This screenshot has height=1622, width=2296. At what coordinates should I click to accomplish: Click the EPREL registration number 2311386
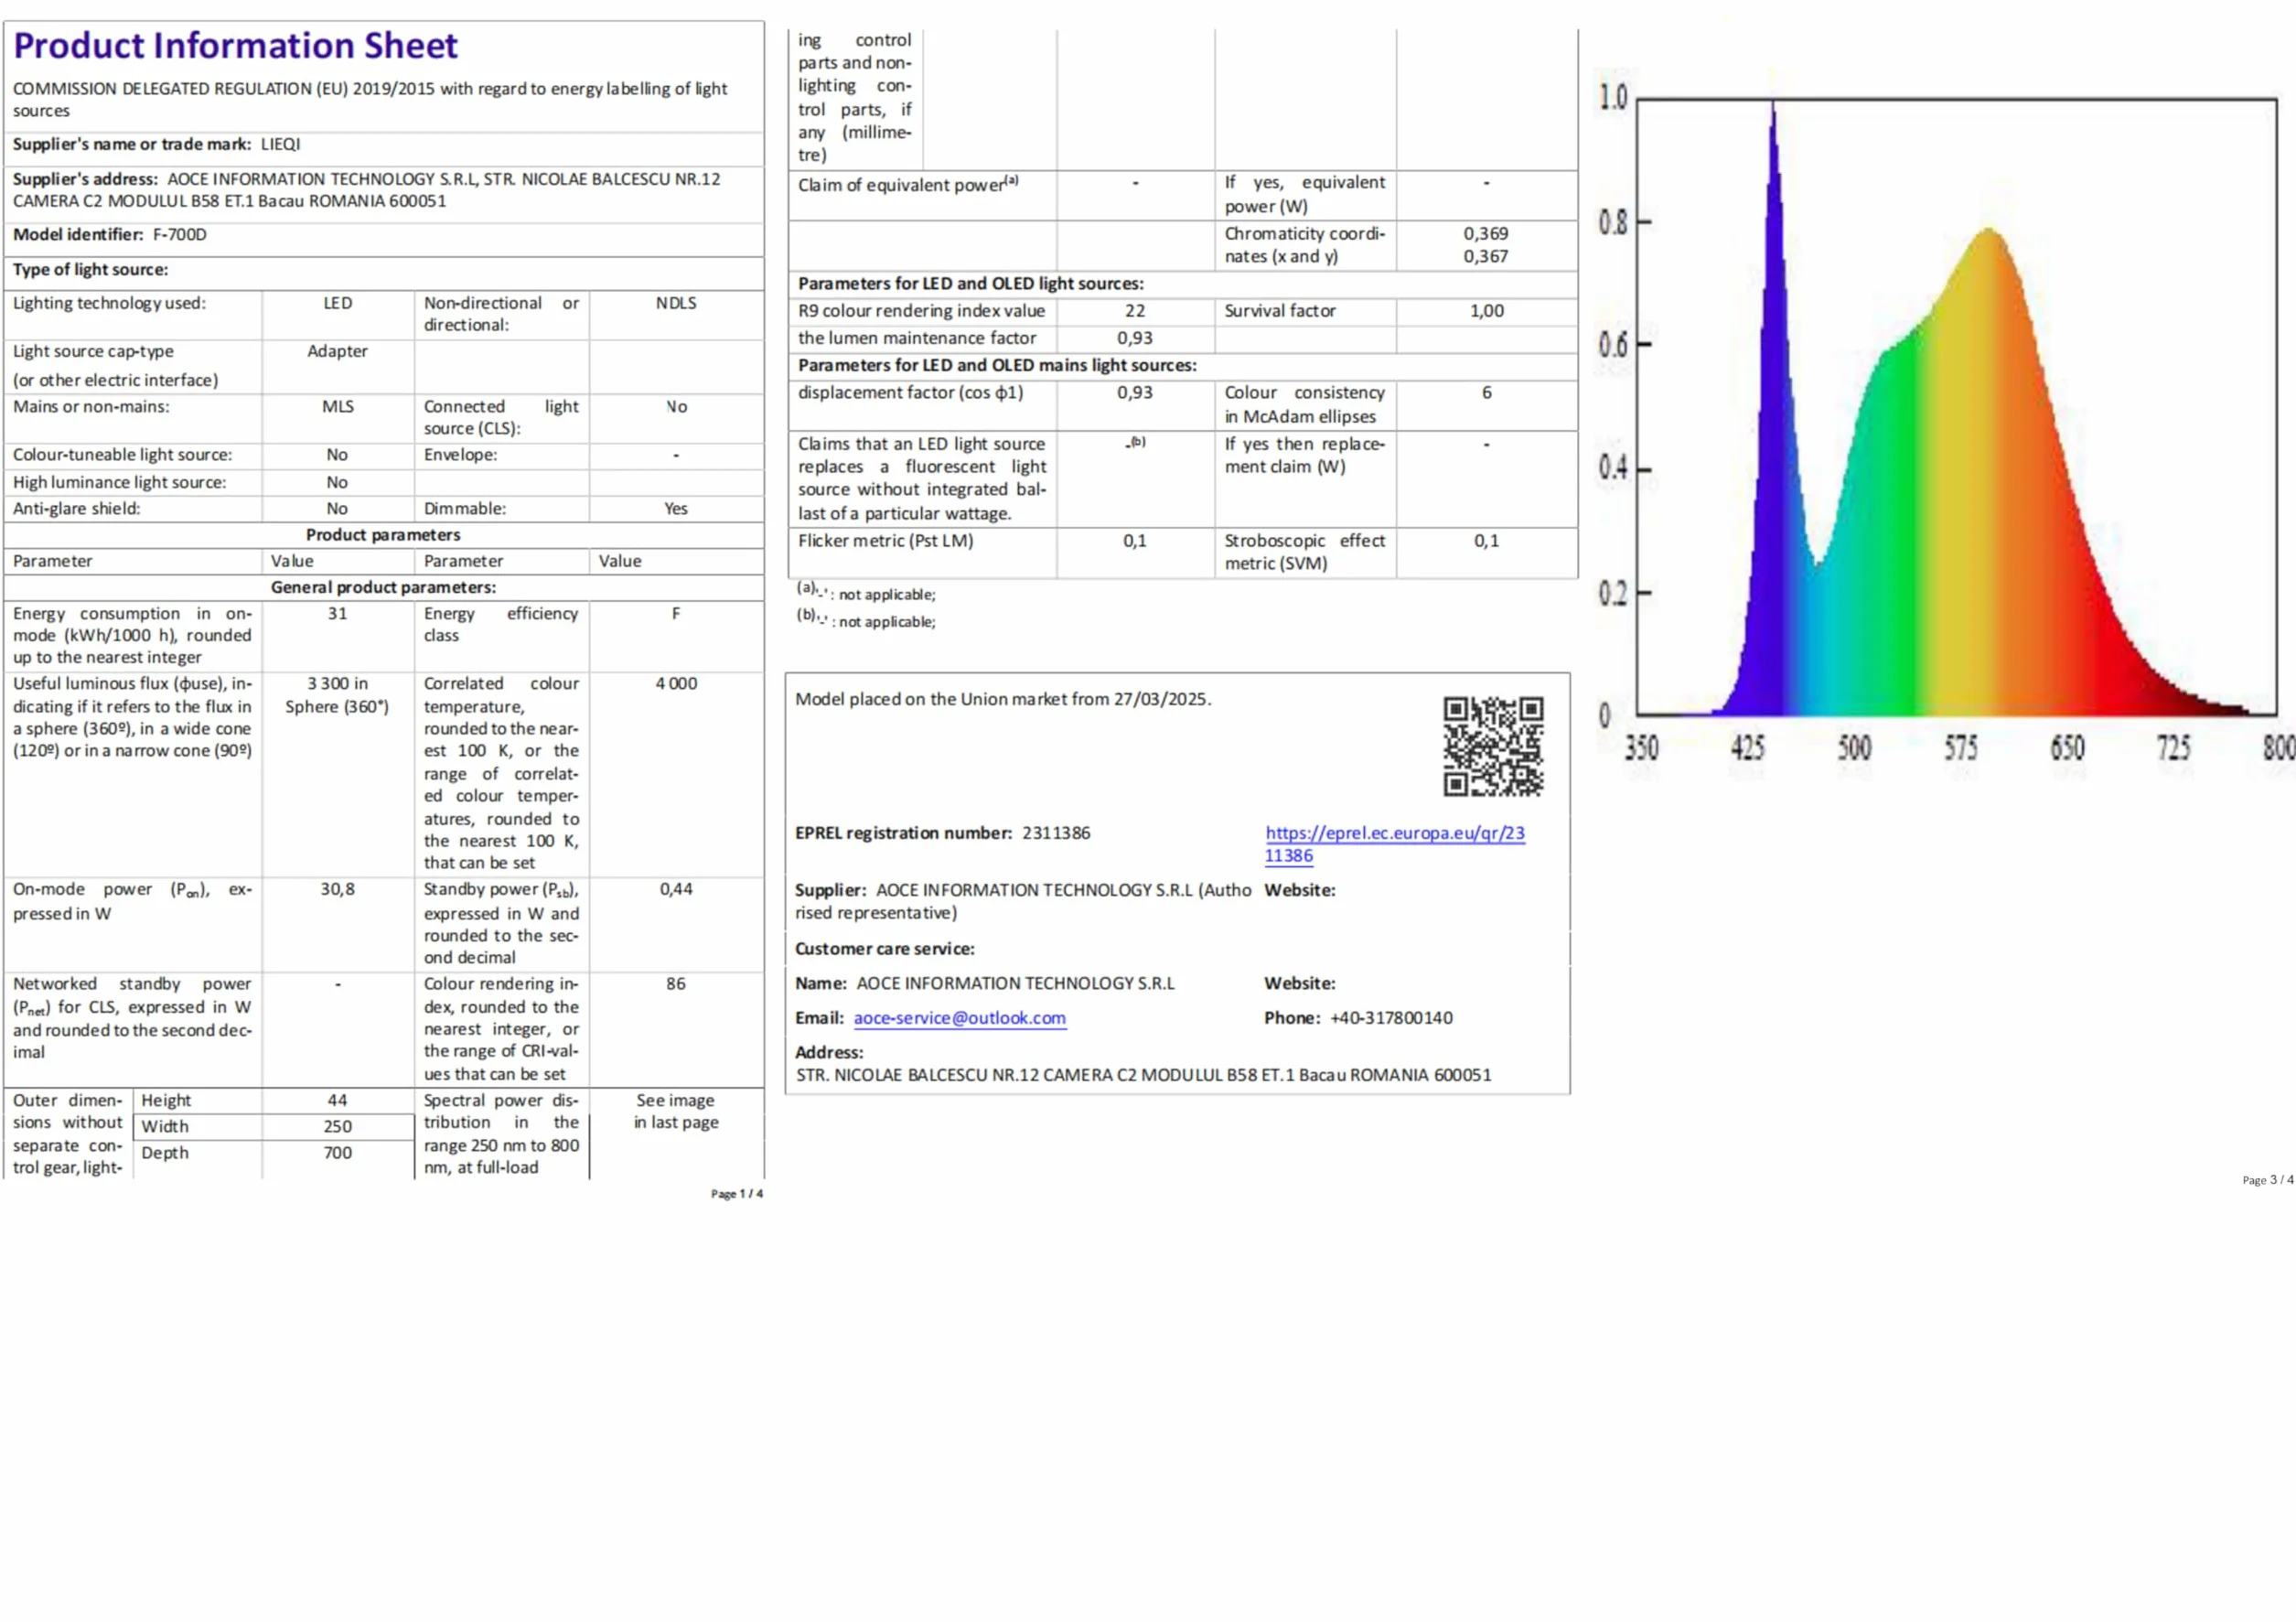[x=1056, y=833]
